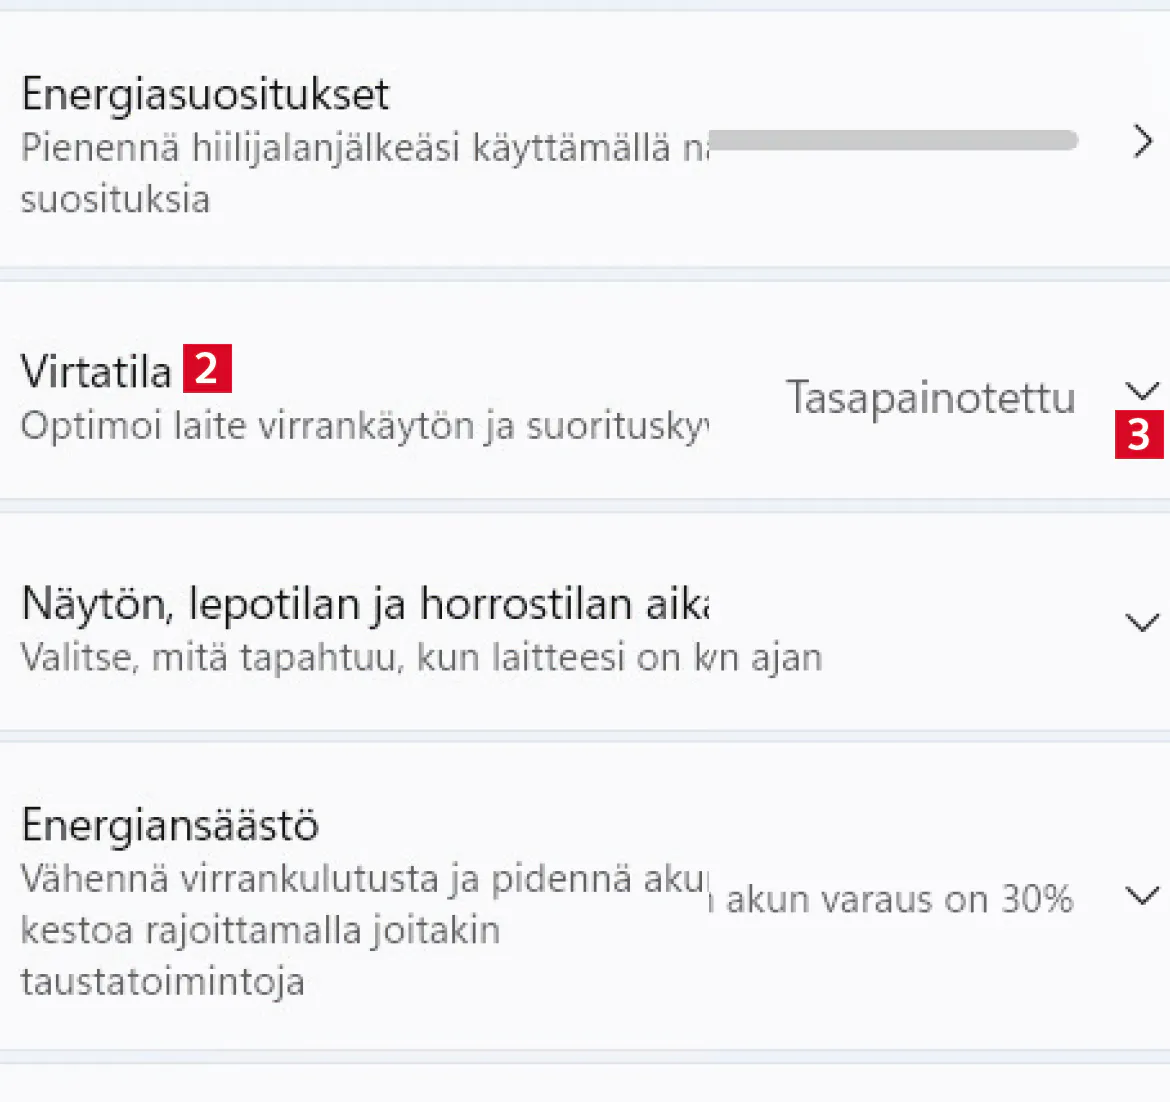
Task: Click the Energiansäästö heading
Action: pyautogui.click(x=170, y=825)
